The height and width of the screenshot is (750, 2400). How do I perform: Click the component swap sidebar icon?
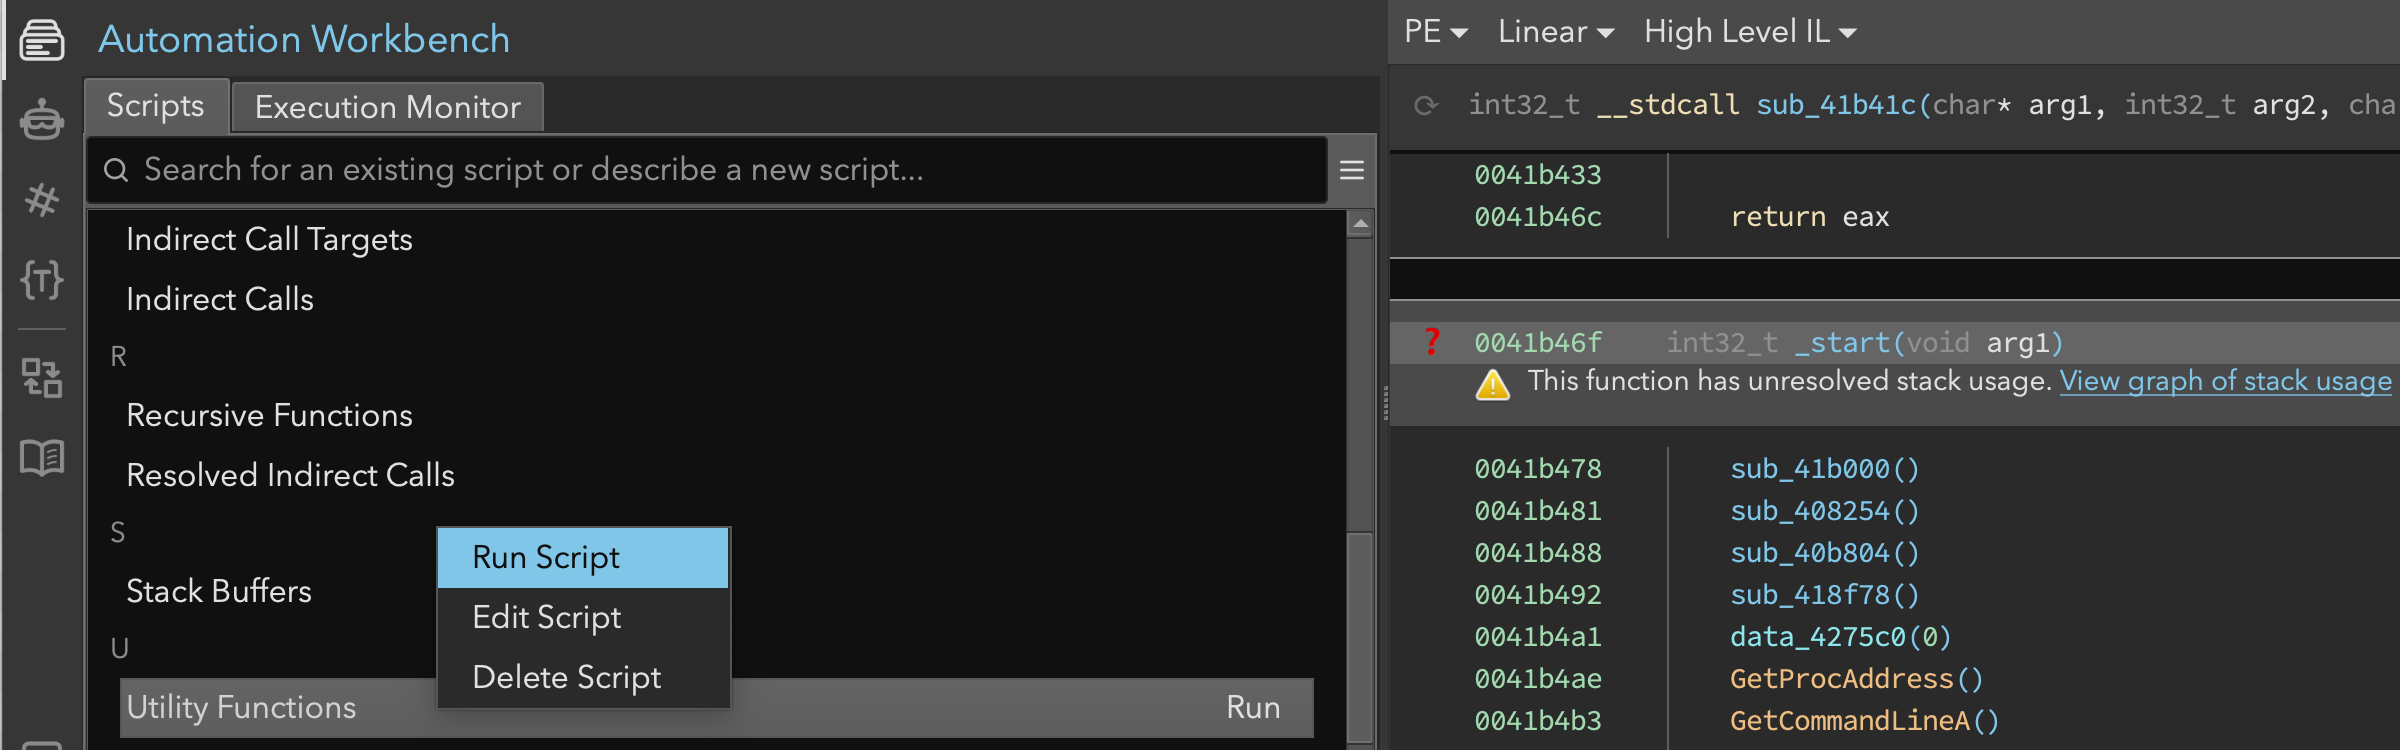click(42, 378)
